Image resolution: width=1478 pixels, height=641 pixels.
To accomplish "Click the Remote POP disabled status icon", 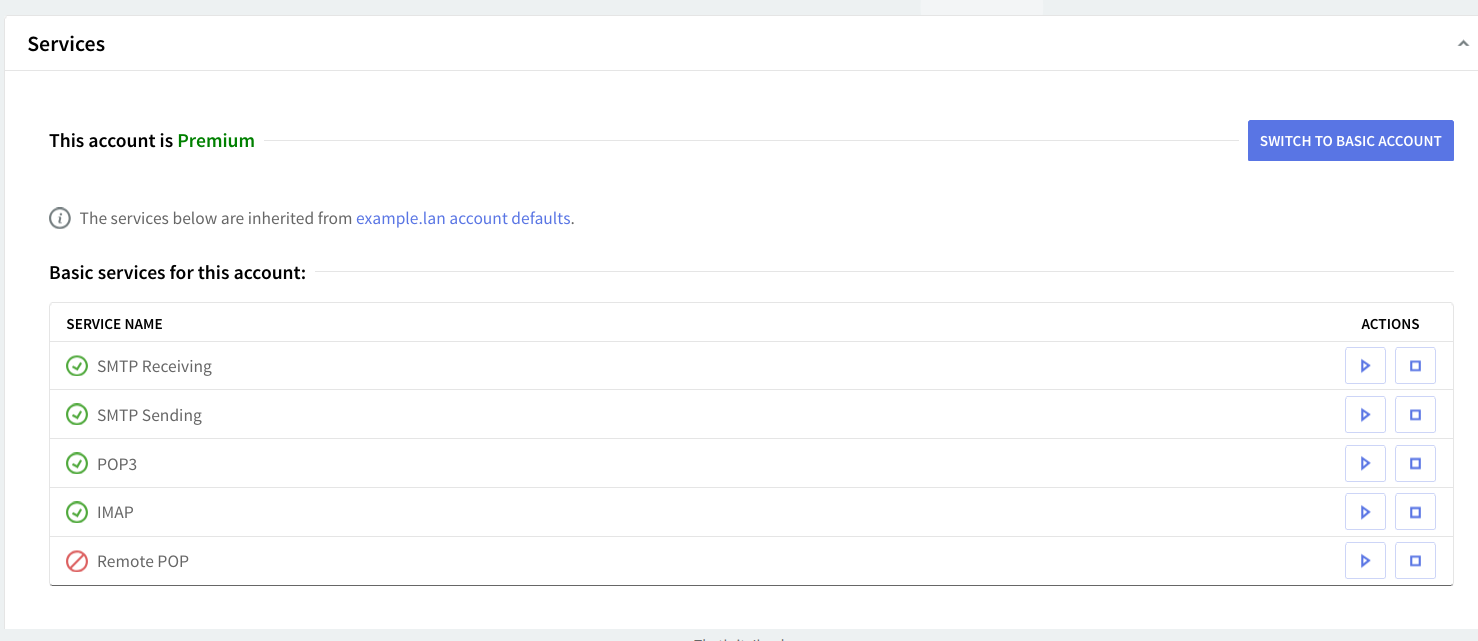I will tap(77, 561).
